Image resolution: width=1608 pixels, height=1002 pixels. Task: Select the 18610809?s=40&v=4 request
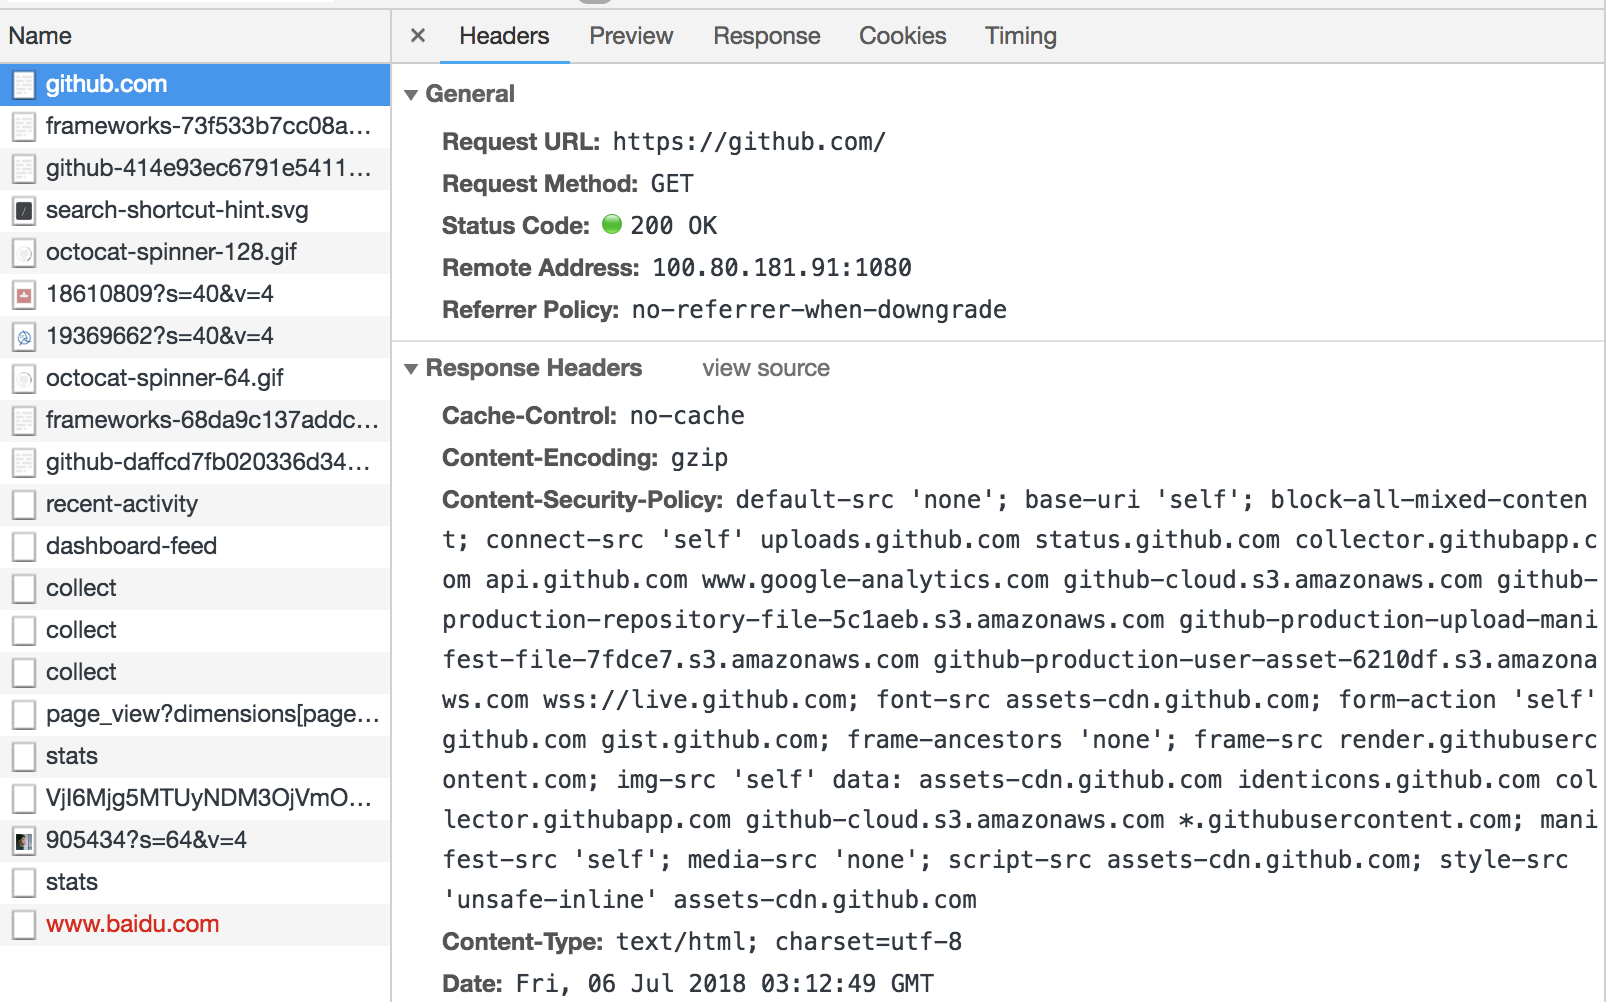point(195,295)
